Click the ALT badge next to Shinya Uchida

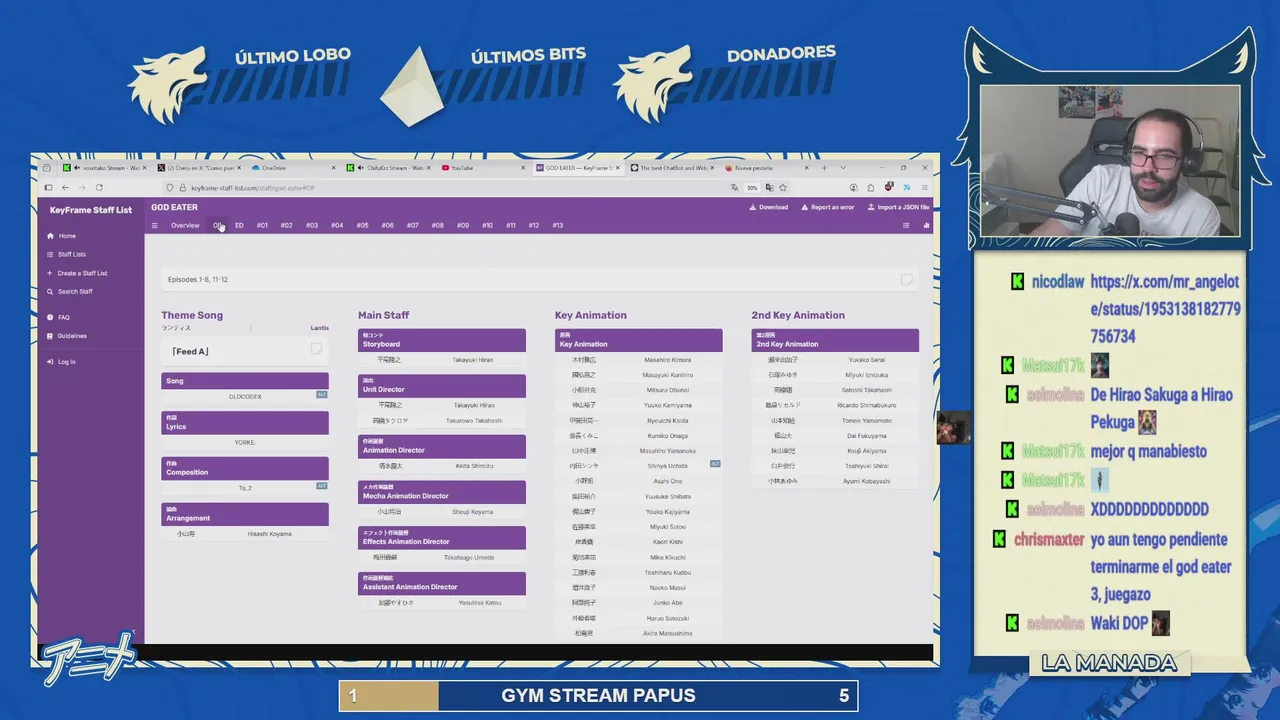point(715,464)
